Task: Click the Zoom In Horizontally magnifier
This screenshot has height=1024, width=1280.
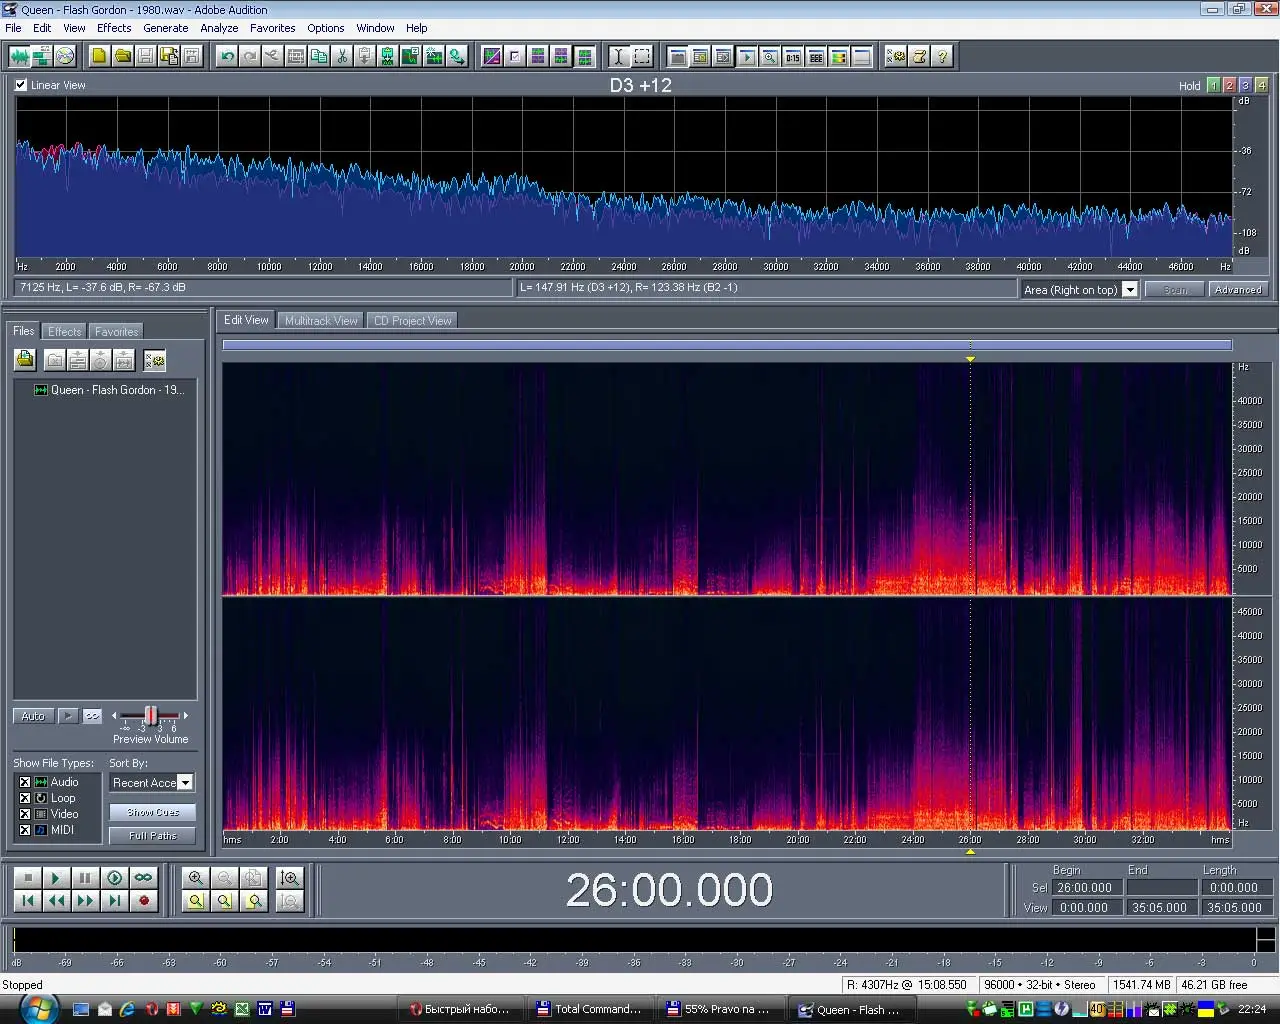Action: [196, 878]
